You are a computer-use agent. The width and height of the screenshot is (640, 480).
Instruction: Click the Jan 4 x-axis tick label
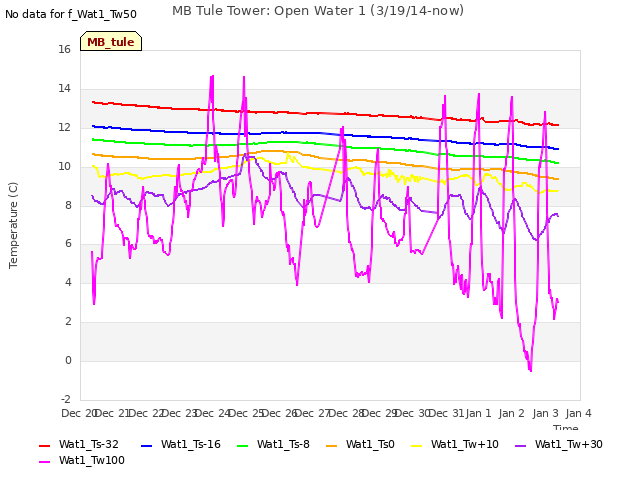[579, 413]
